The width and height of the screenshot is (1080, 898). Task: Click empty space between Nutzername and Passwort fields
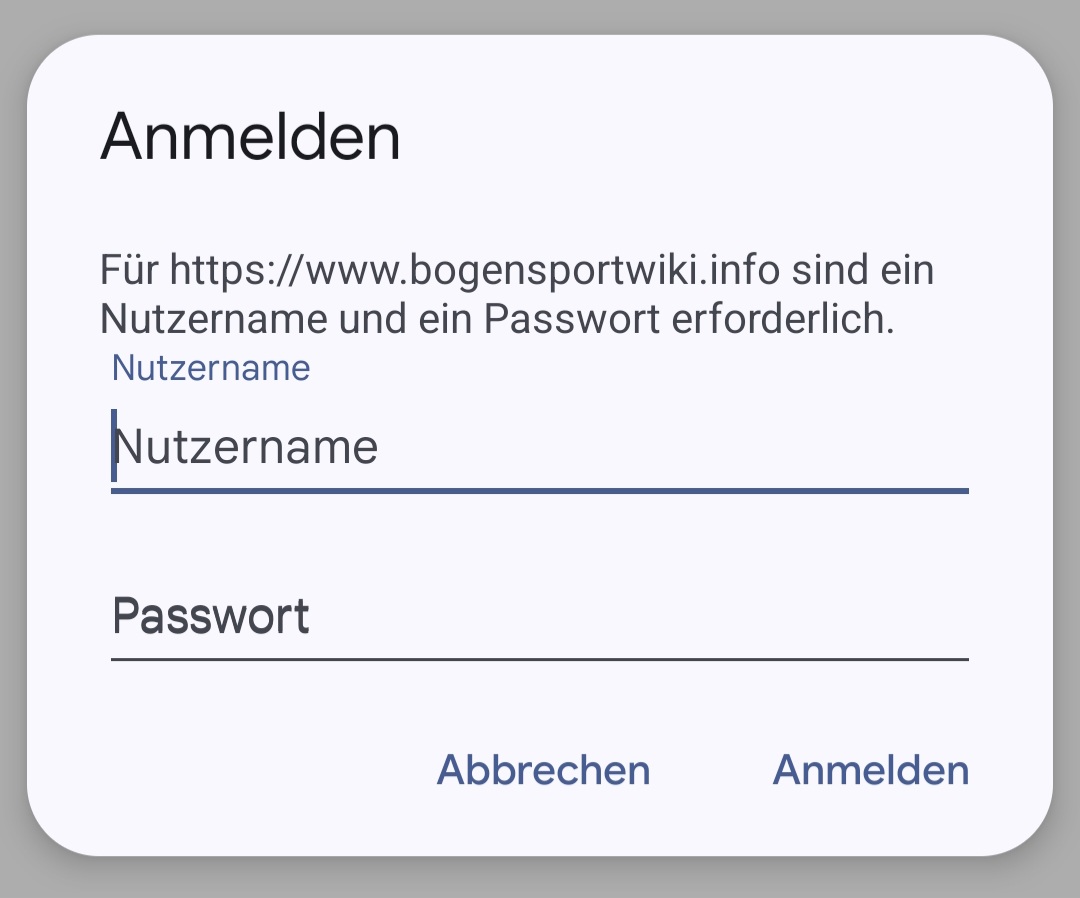tap(540, 540)
